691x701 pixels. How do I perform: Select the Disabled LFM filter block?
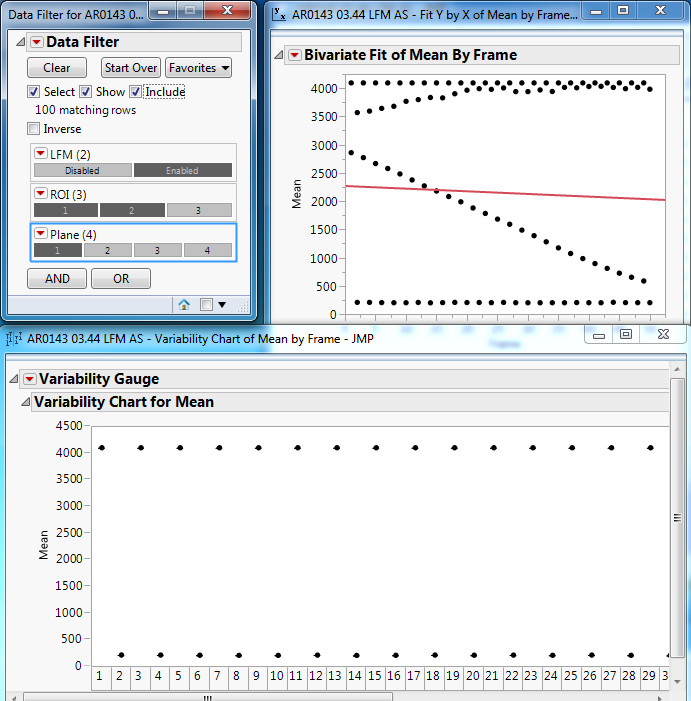point(83,170)
